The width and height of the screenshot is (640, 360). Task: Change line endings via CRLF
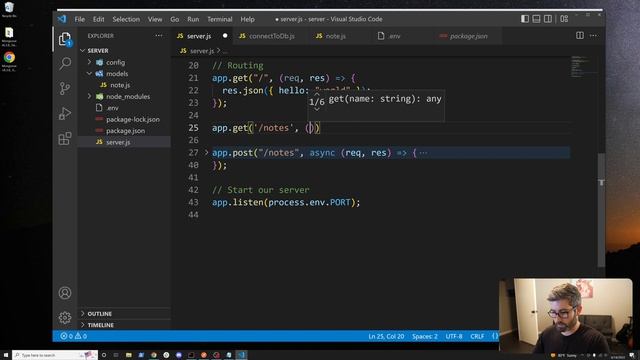[x=477, y=336]
